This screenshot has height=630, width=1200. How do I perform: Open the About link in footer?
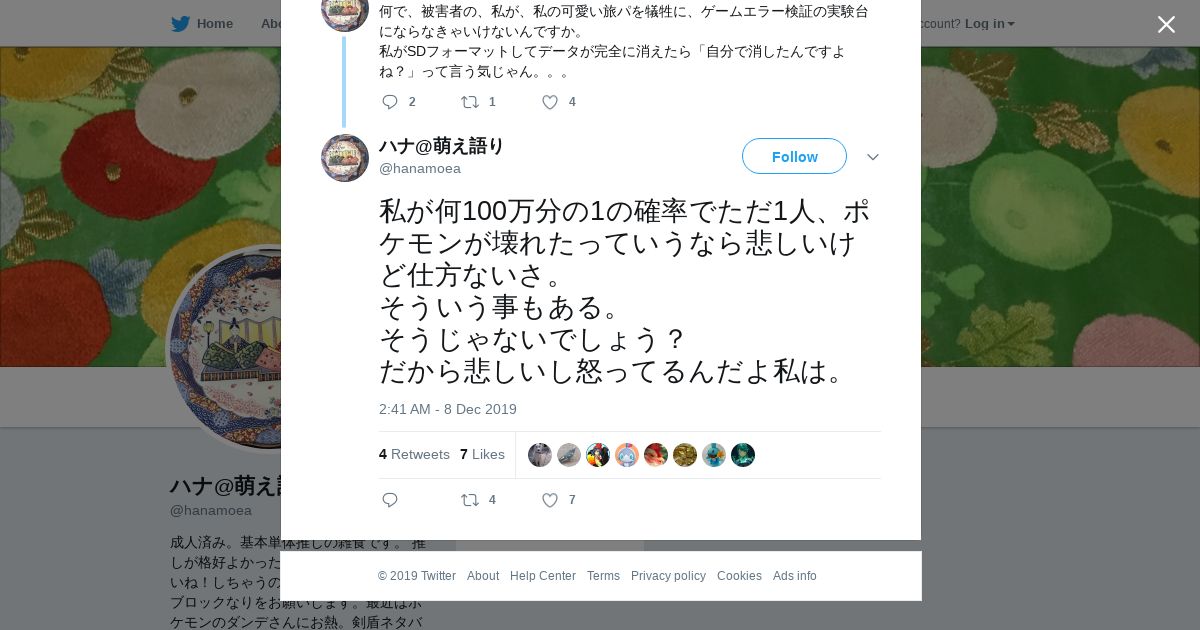point(483,576)
